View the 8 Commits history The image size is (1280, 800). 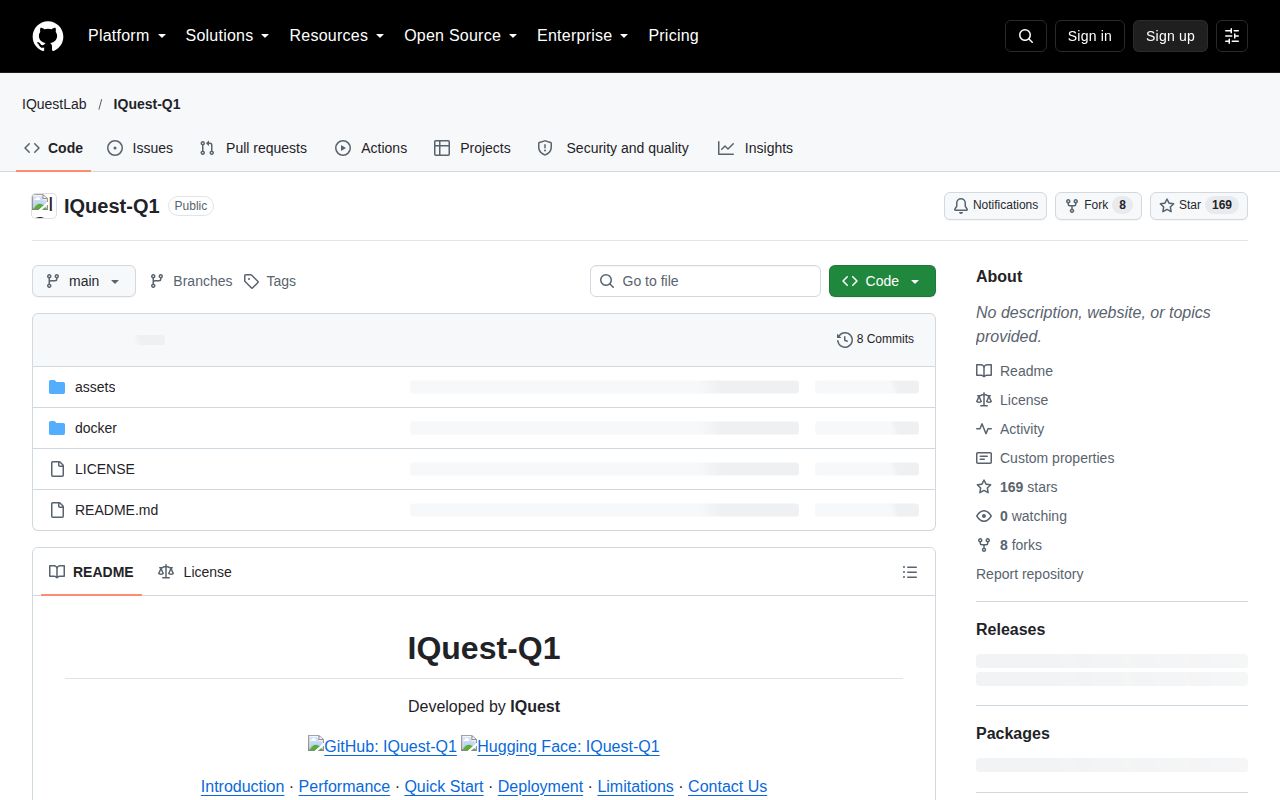coord(875,339)
